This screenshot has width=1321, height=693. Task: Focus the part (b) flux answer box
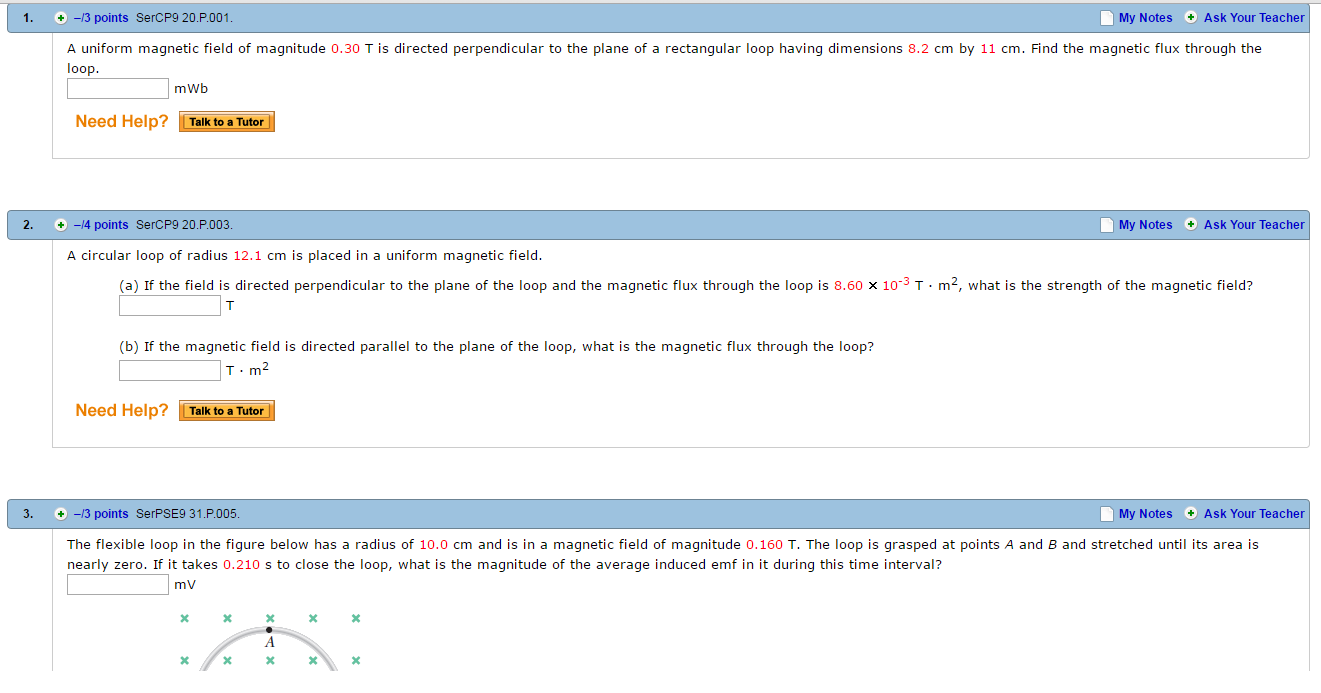coord(170,370)
